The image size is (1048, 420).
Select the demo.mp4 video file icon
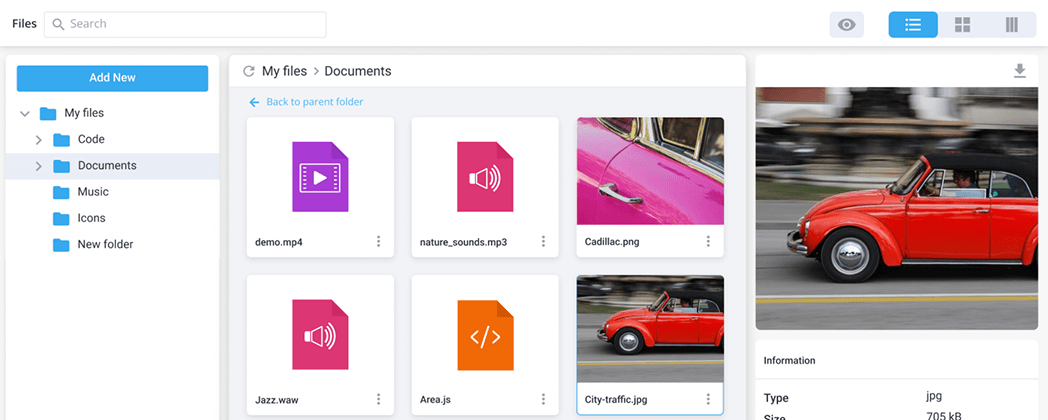pos(320,177)
